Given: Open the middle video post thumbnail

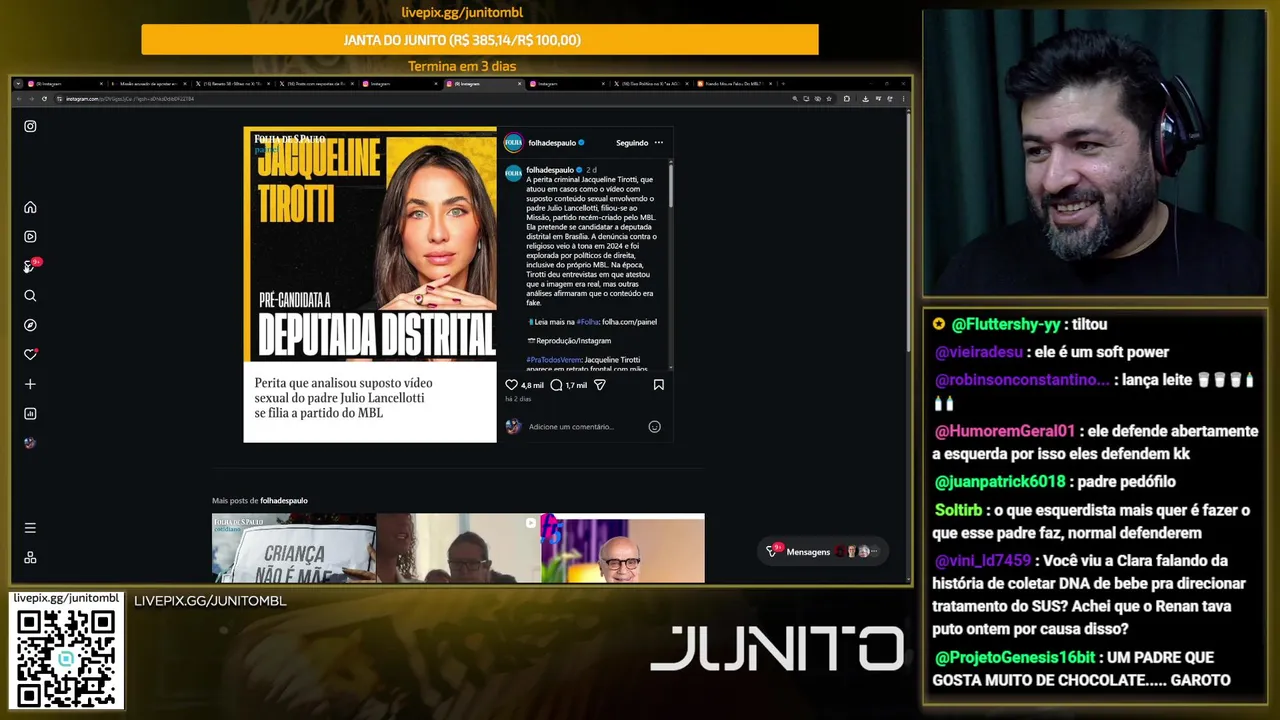Looking at the screenshot, I should click(x=458, y=548).
